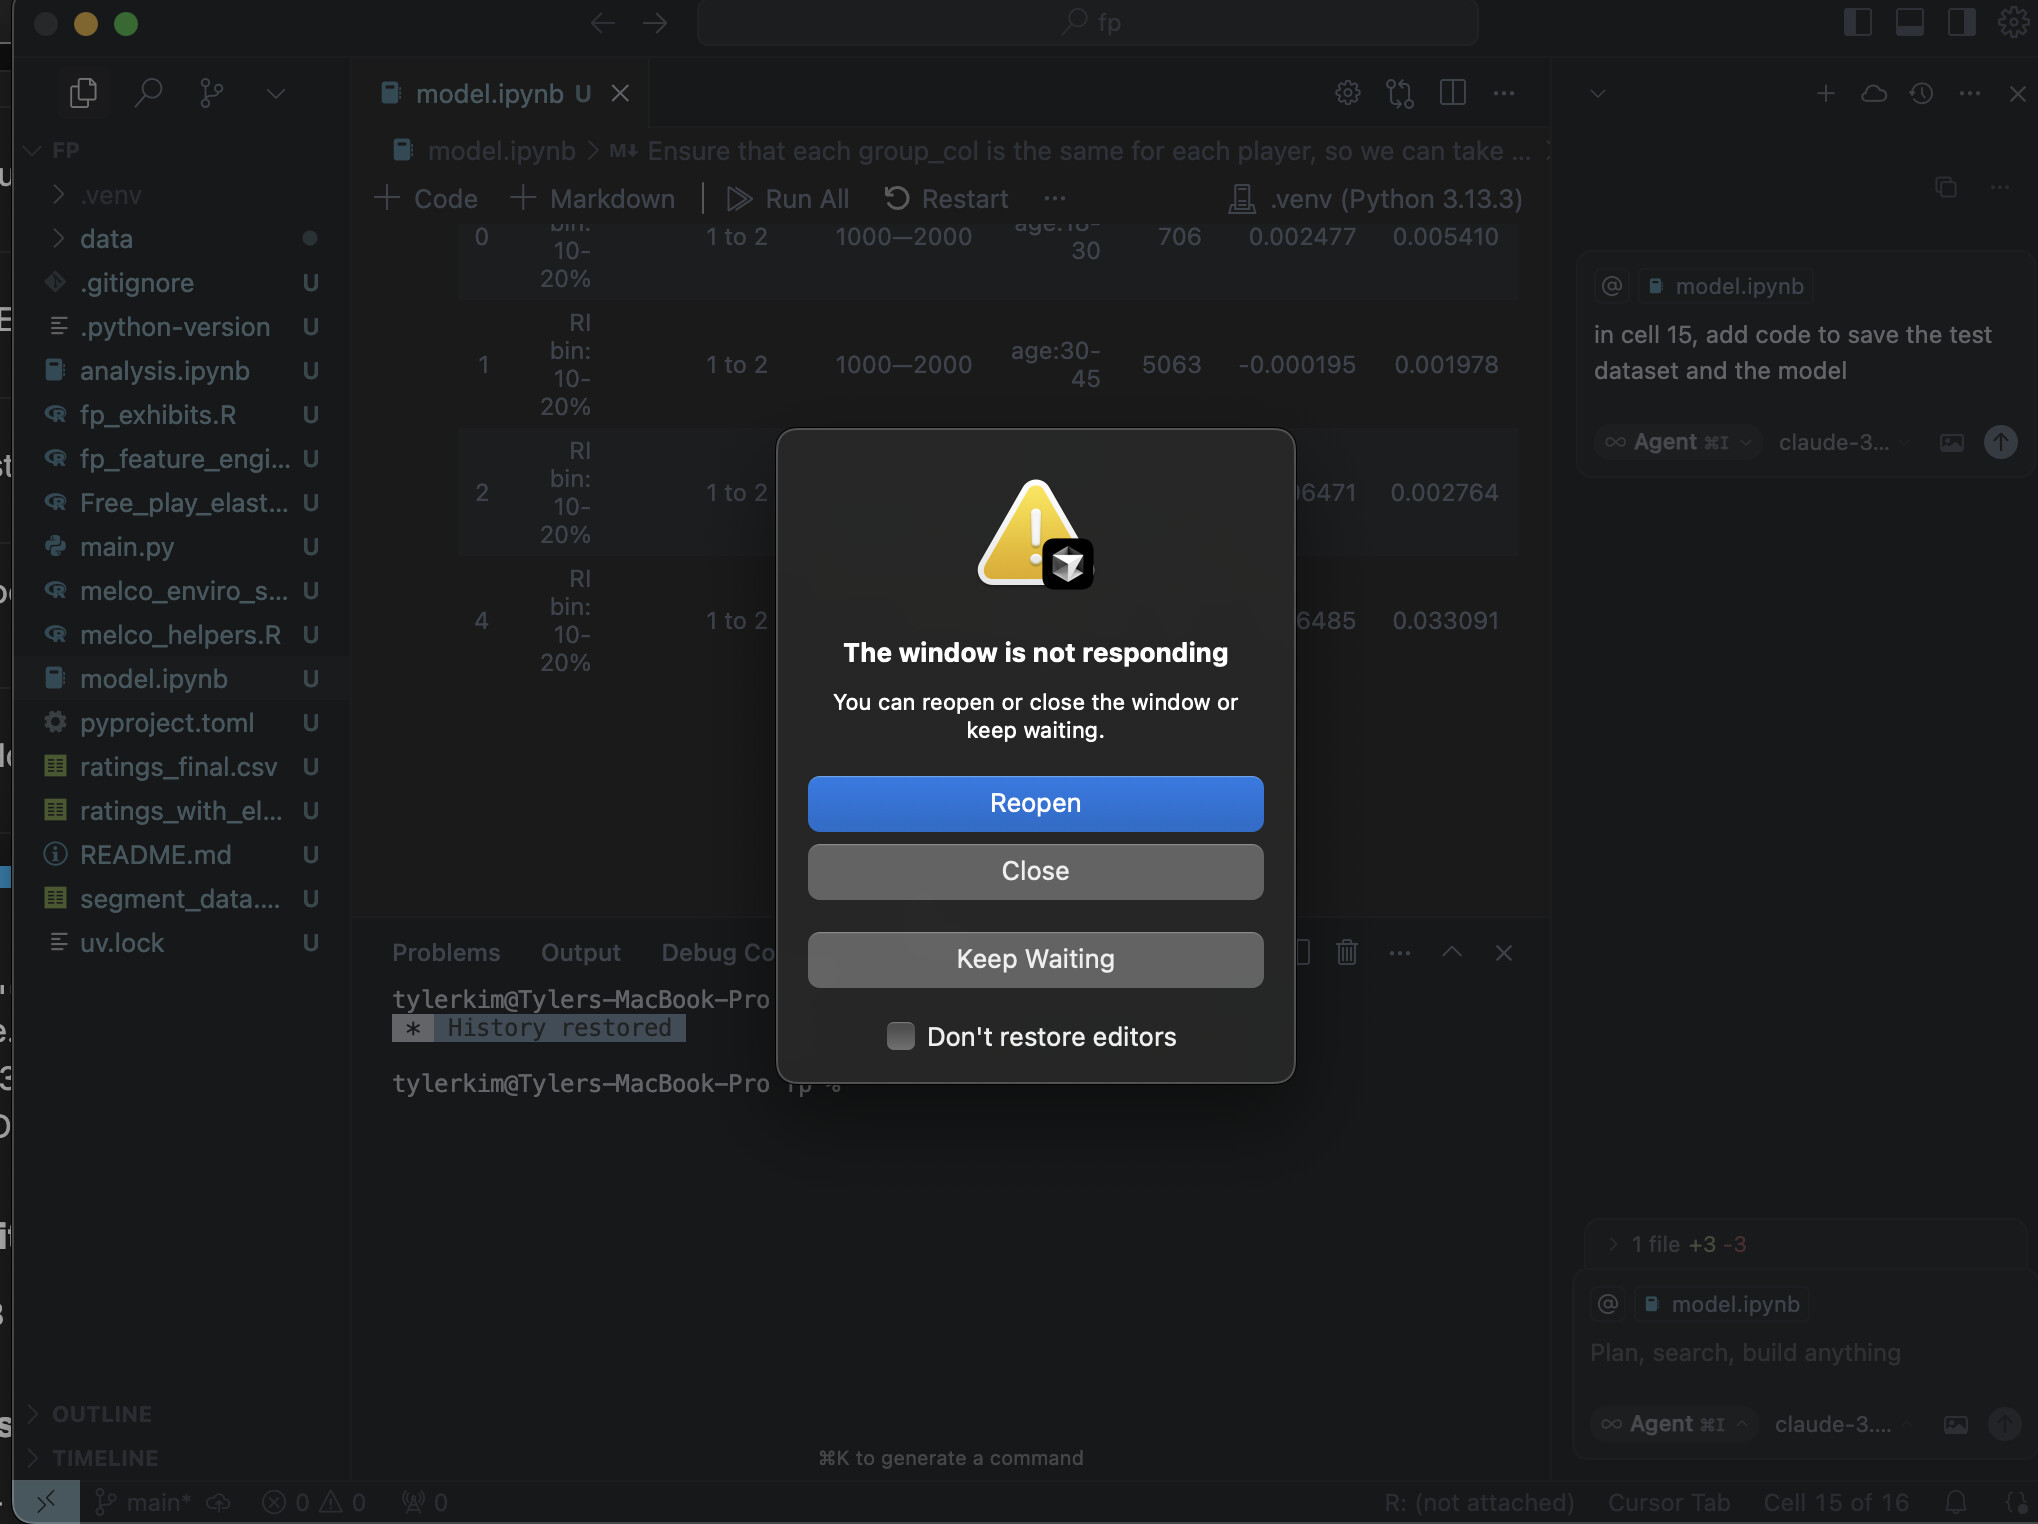Switch to the Problems panel tab
Screen dimensions: 2038x1524
point(446,953)
